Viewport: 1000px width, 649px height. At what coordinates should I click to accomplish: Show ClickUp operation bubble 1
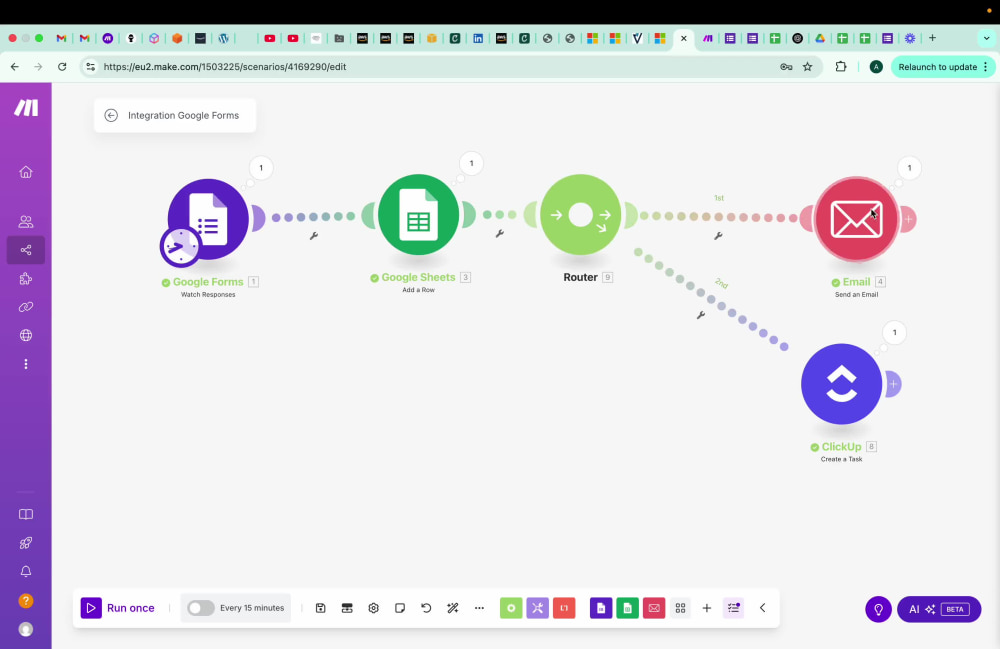pyautogui.click(x=895, y=332)
